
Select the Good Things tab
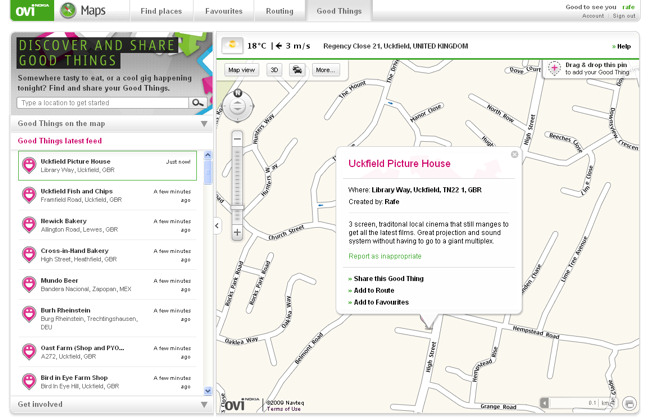pyautogui.click(x=339, y=11)
